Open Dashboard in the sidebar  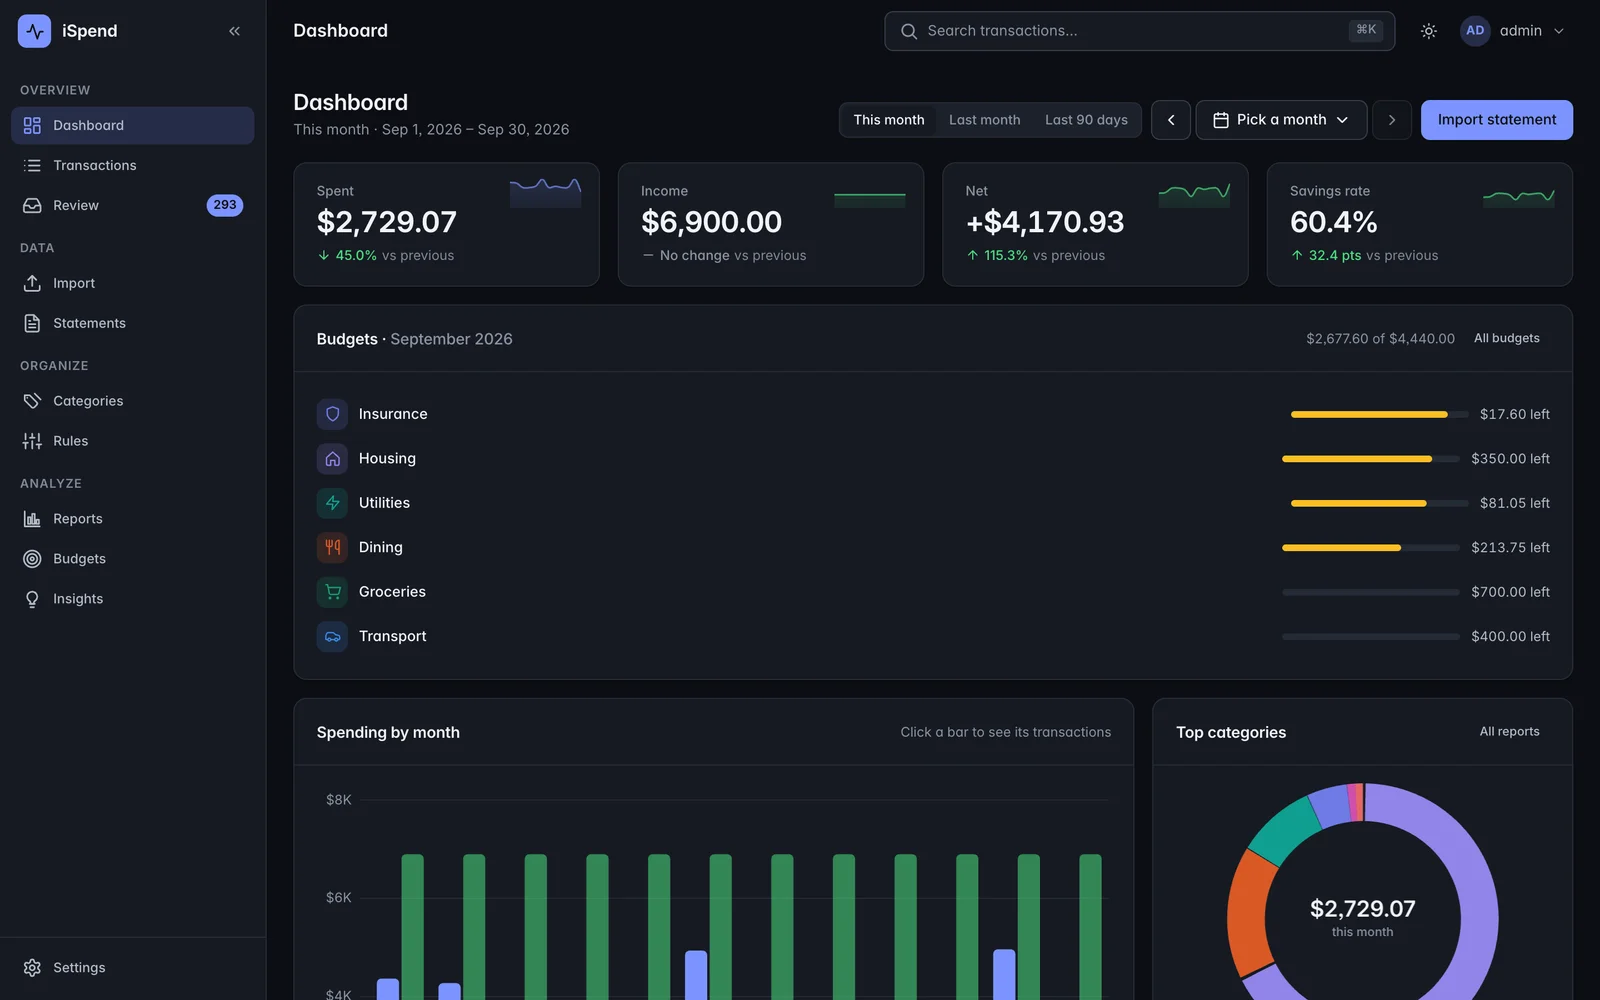(133, 125)
